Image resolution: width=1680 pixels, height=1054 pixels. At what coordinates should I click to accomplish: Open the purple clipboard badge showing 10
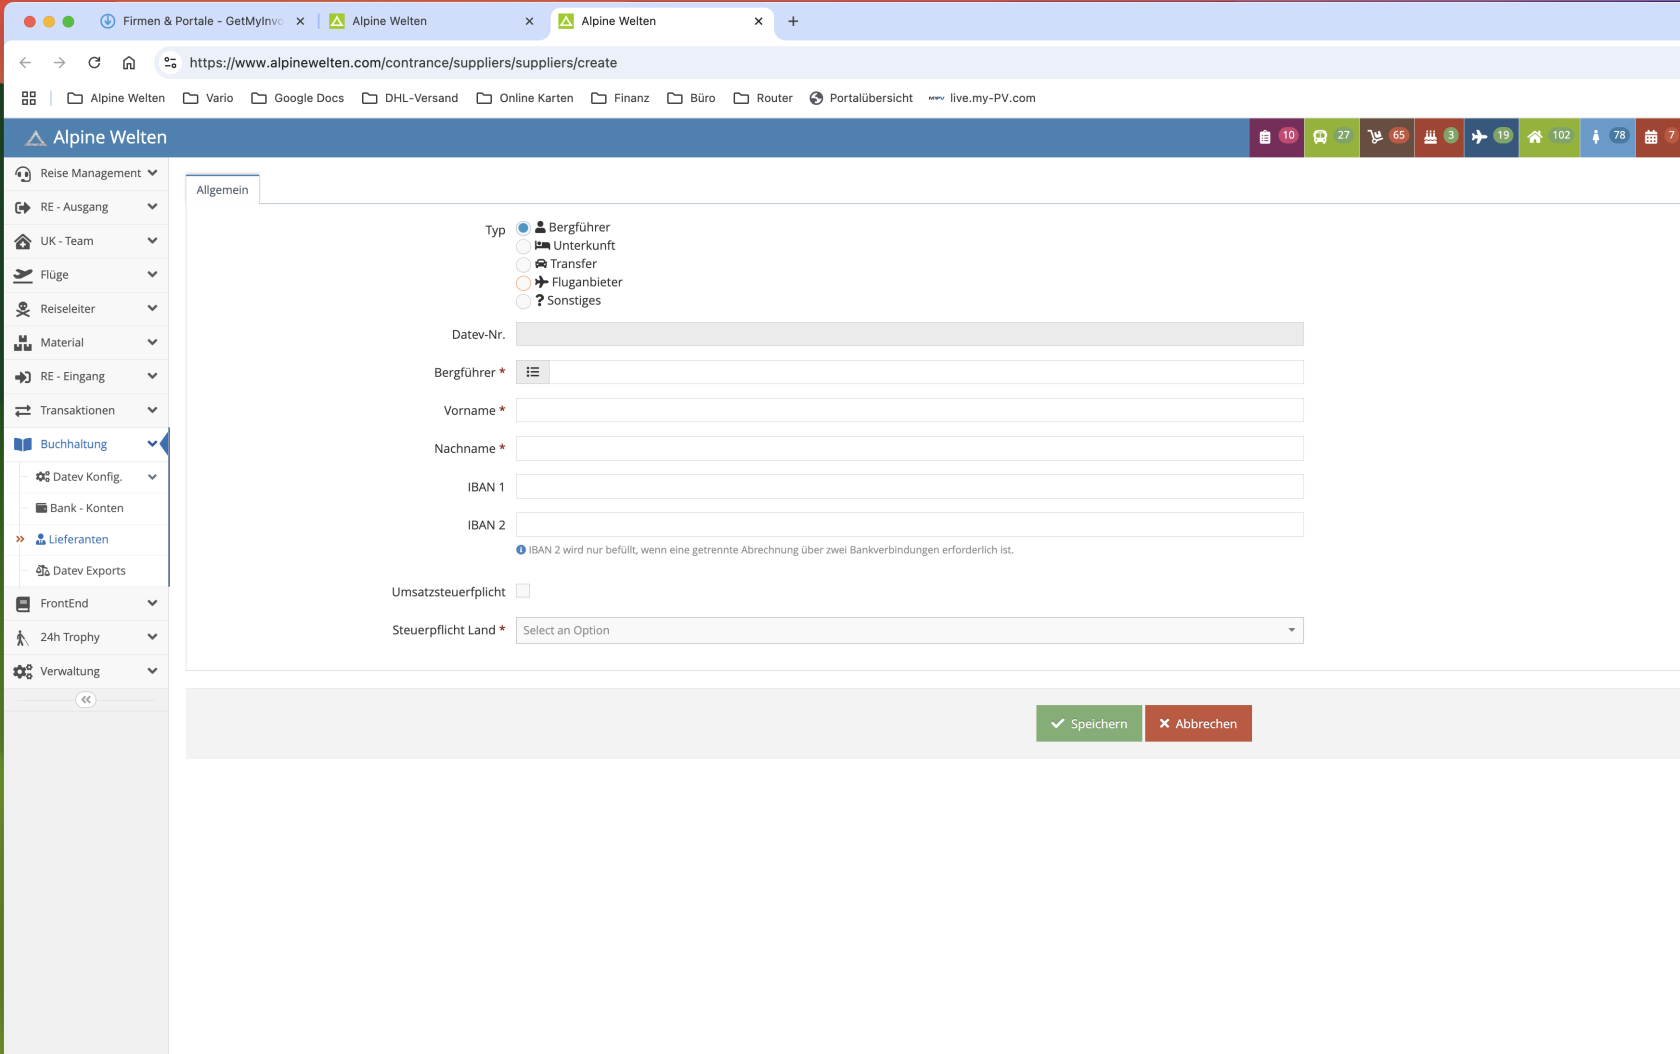coord(1276,137)
